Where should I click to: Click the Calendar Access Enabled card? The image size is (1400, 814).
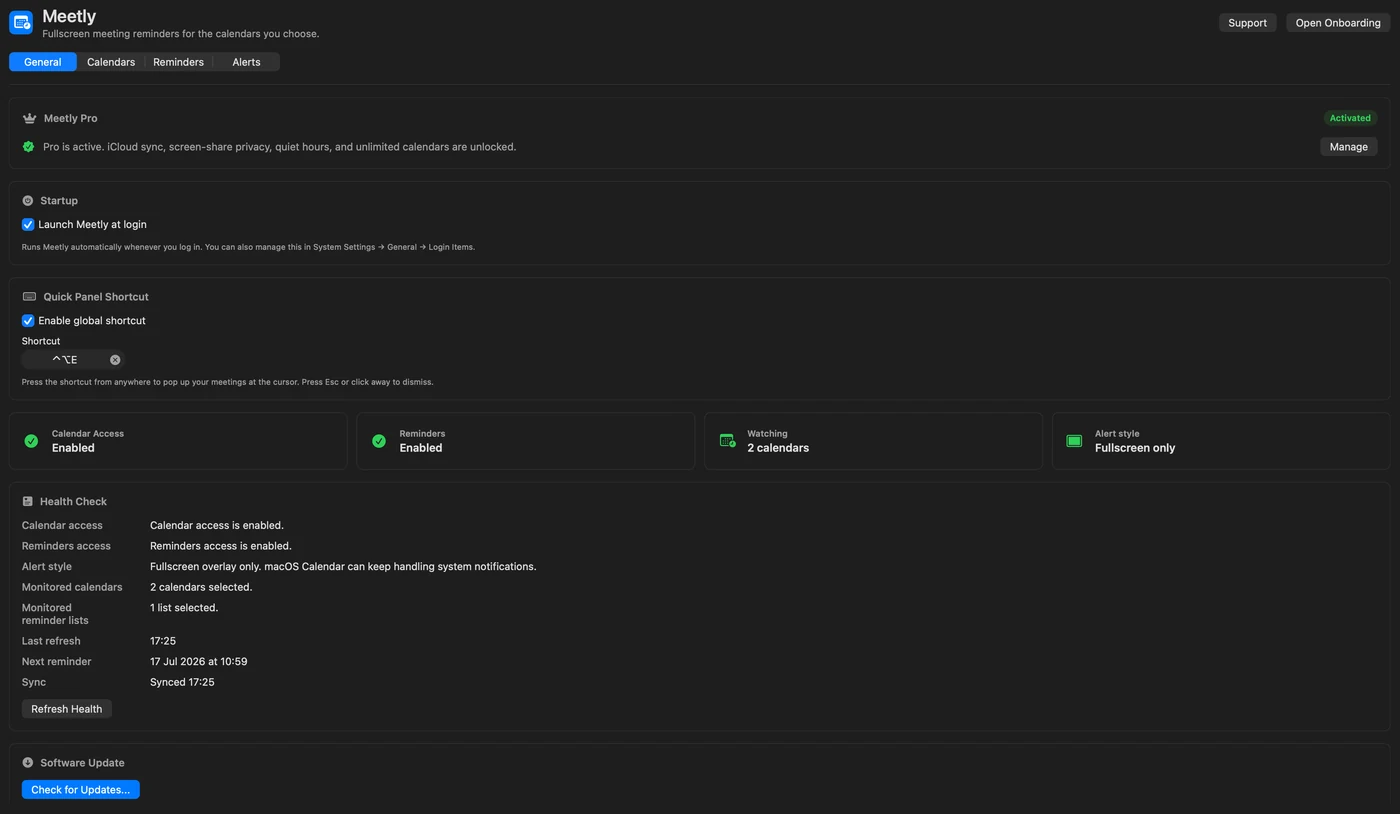click(178, 441)
